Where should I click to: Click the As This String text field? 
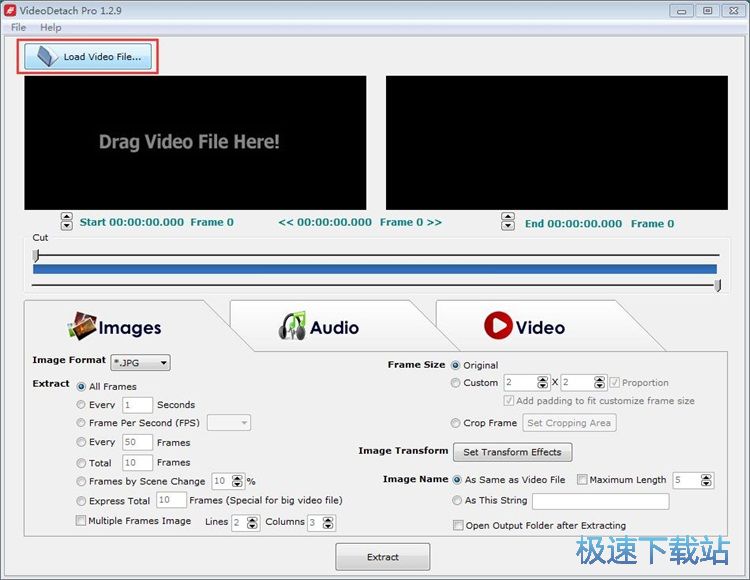click(x=601, y=501)
